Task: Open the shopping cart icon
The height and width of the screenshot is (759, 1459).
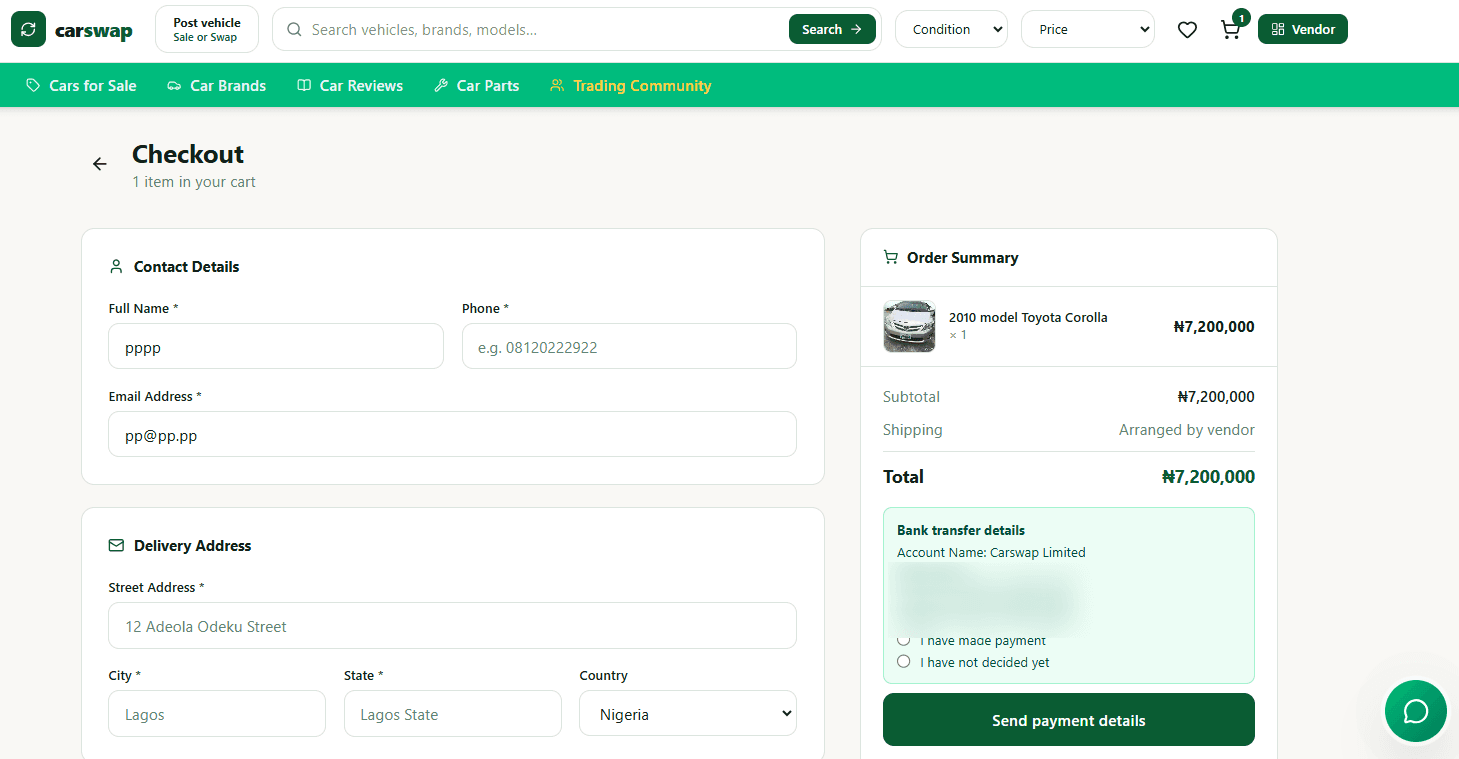Action: pos(1231,30)
